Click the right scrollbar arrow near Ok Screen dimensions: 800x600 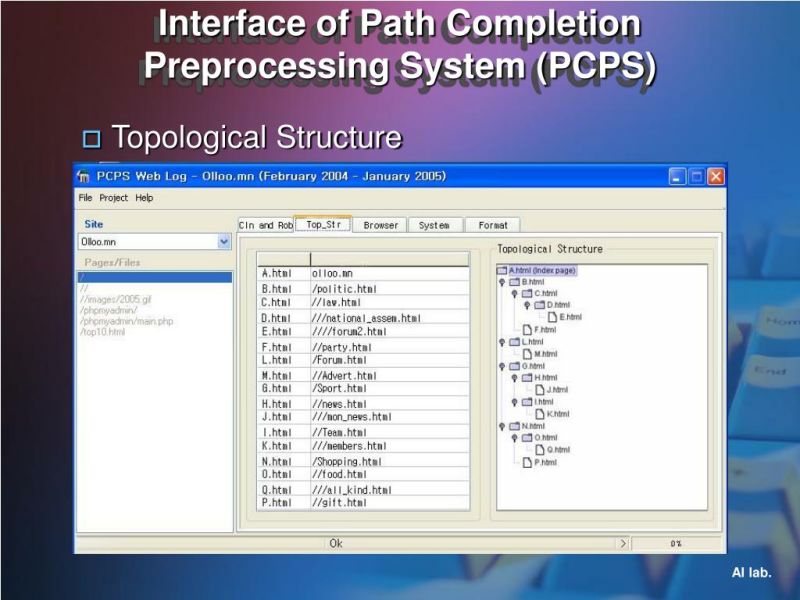click(x=623, y=543)
